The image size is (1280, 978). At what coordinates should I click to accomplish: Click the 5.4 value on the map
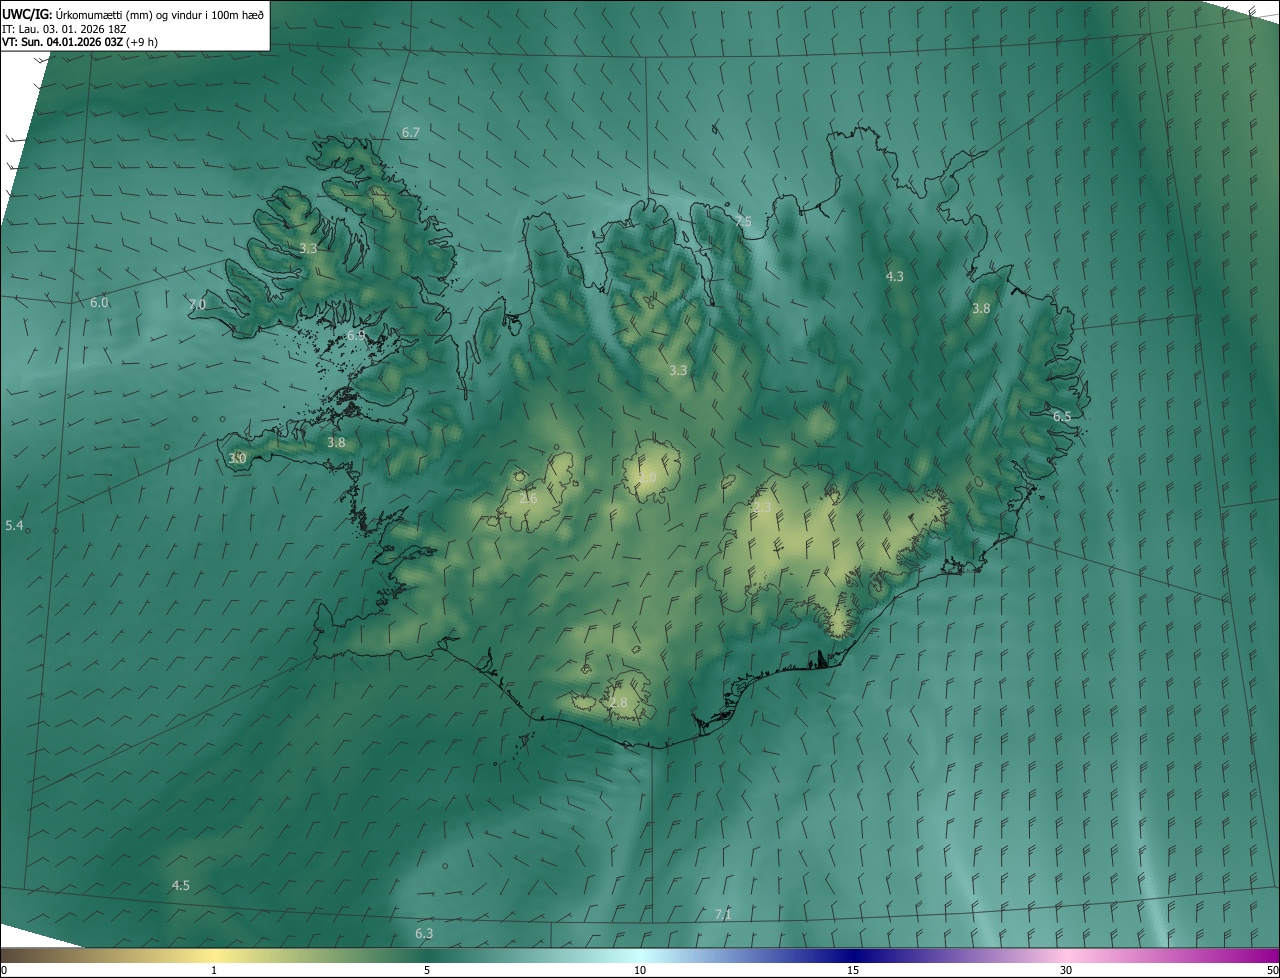(x=14, y=525)
